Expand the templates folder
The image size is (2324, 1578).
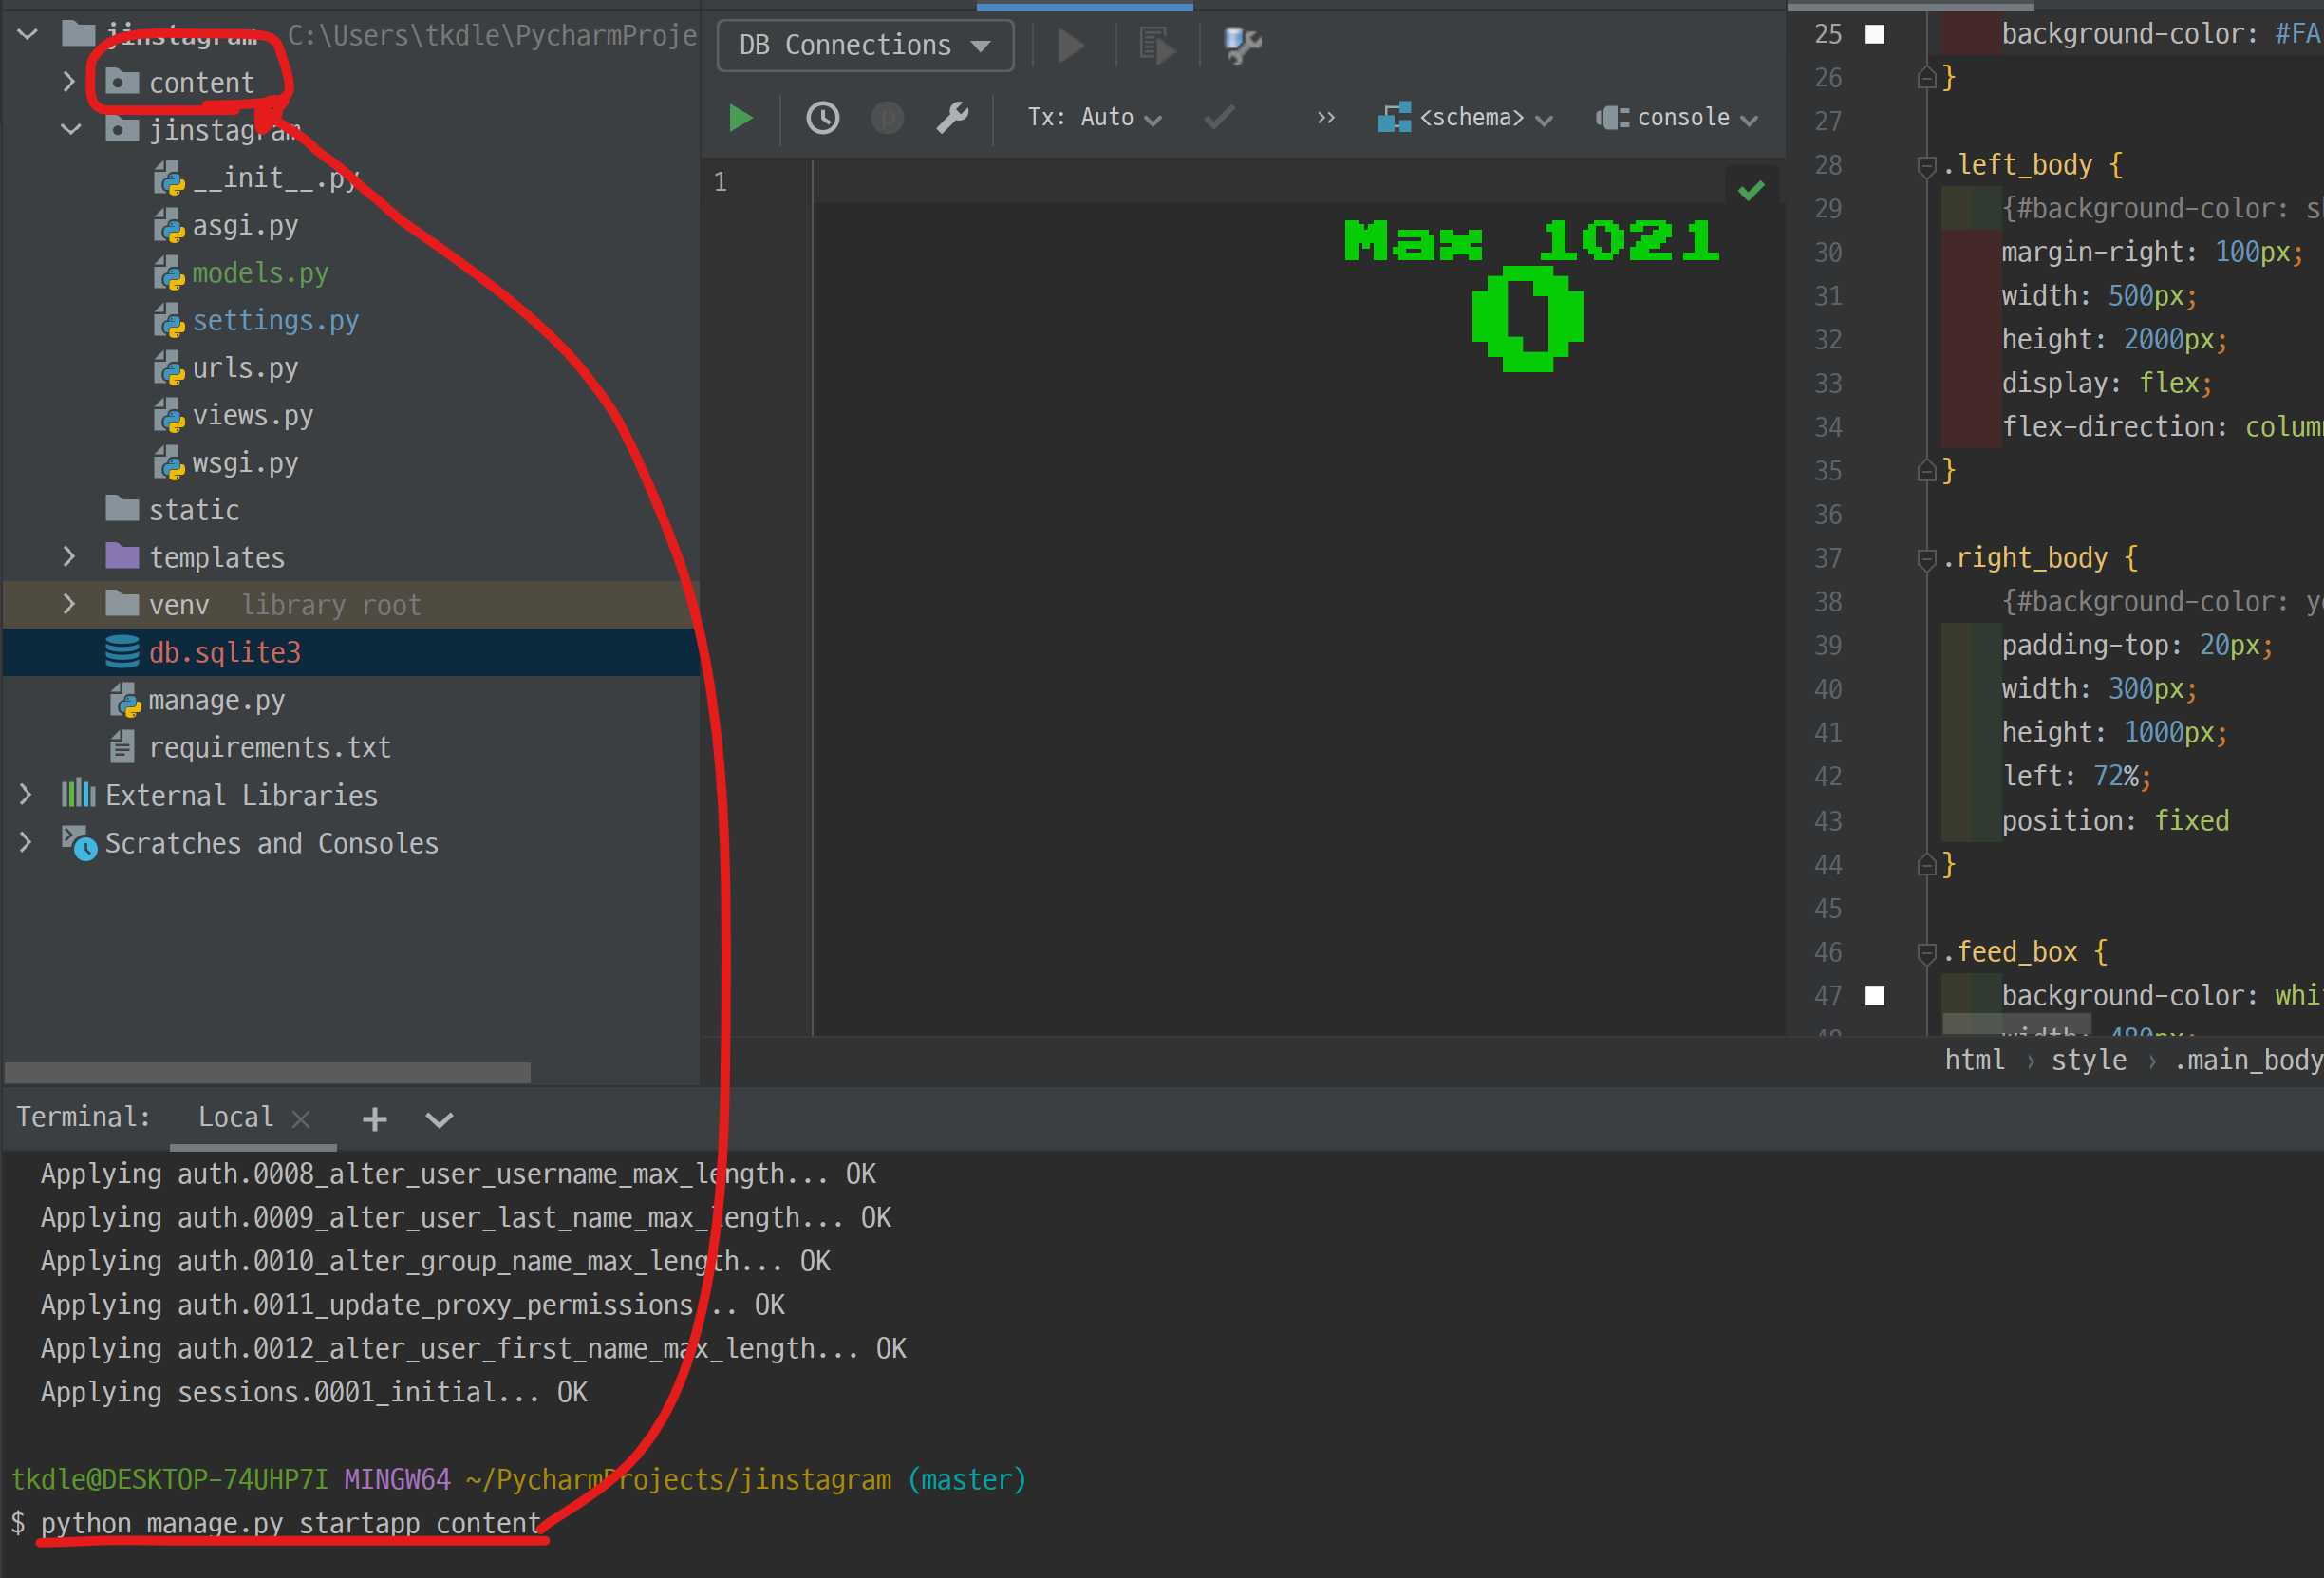[x=69, y=557]
